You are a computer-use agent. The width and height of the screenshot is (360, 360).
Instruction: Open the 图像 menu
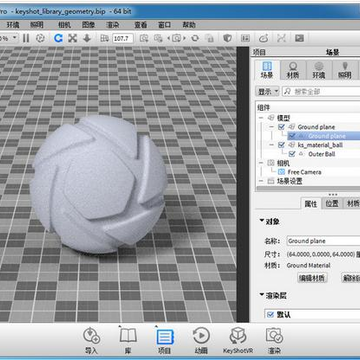tap(88, 25)
